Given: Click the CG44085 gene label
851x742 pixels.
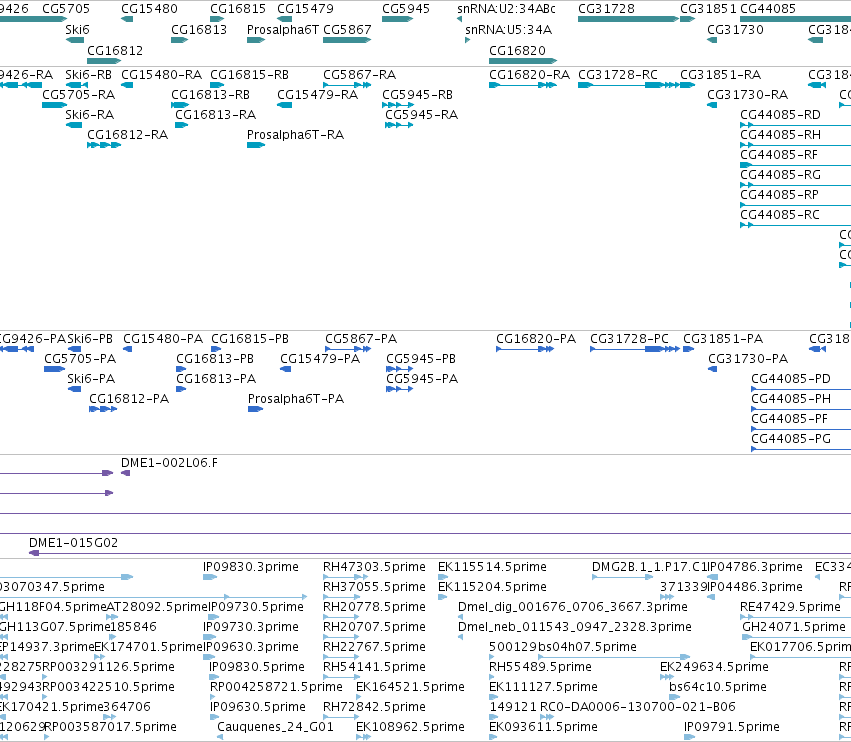Looking at the screenshot, I should (x=768, y=9).
